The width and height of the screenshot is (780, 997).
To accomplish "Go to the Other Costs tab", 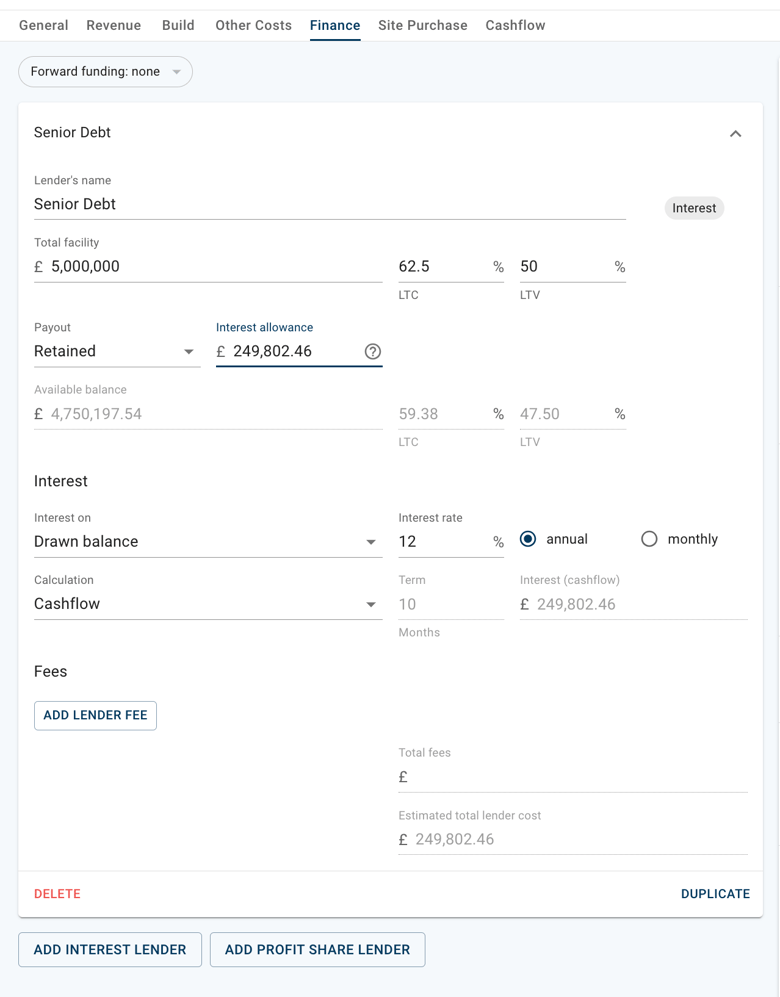I will click(x=253, y=25).
